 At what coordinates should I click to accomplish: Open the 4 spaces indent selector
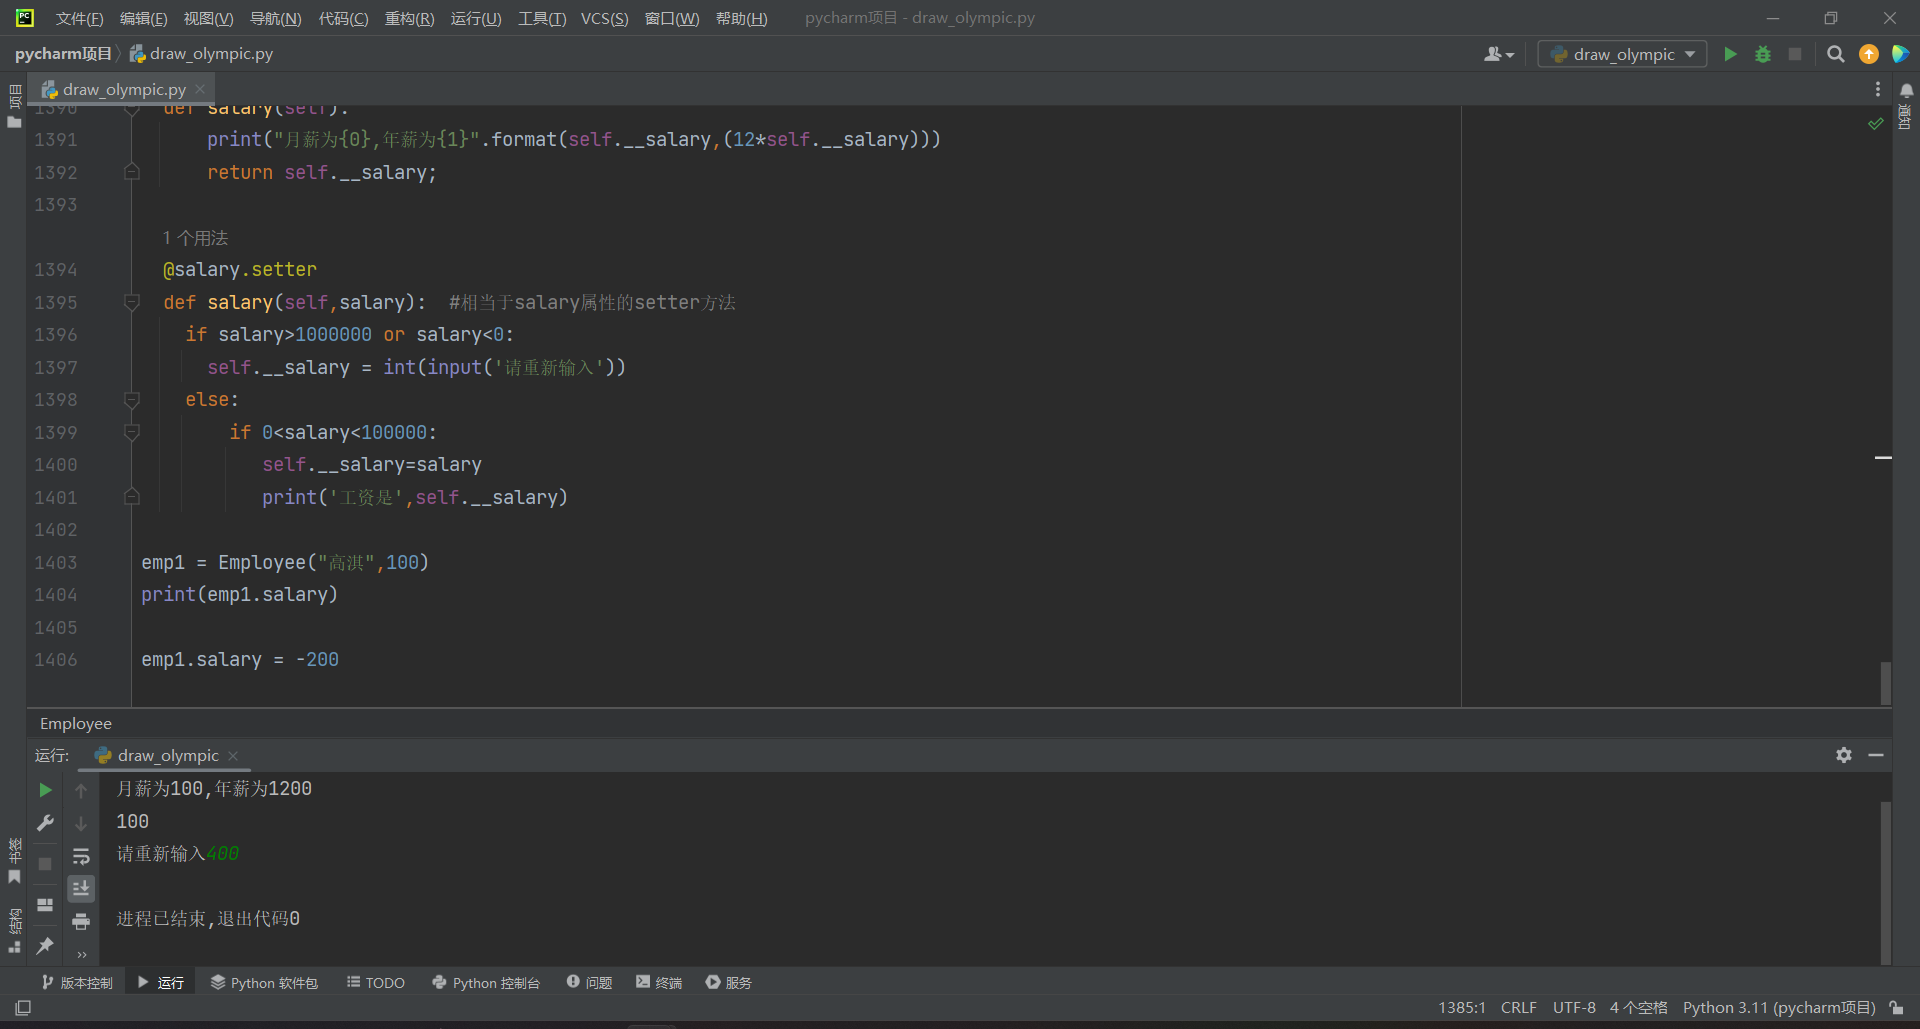1638,1008
